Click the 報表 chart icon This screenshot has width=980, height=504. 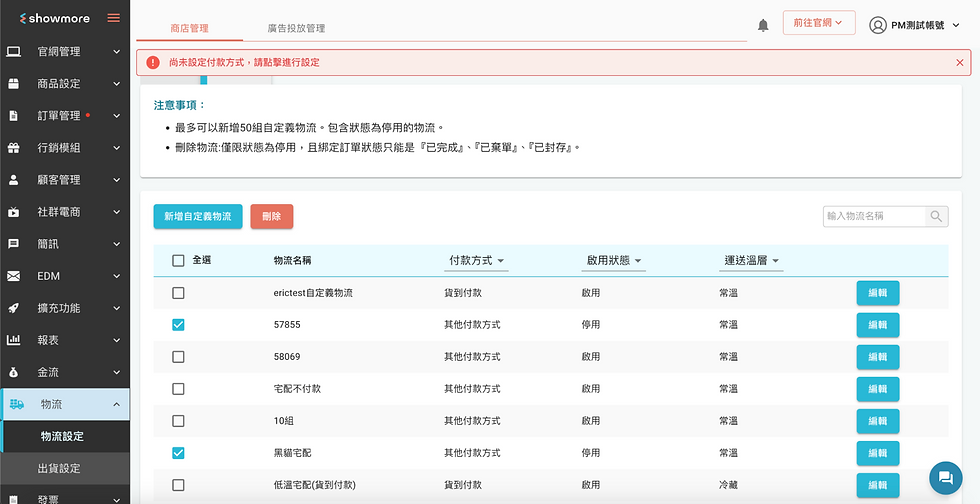(x=14, y=340)
